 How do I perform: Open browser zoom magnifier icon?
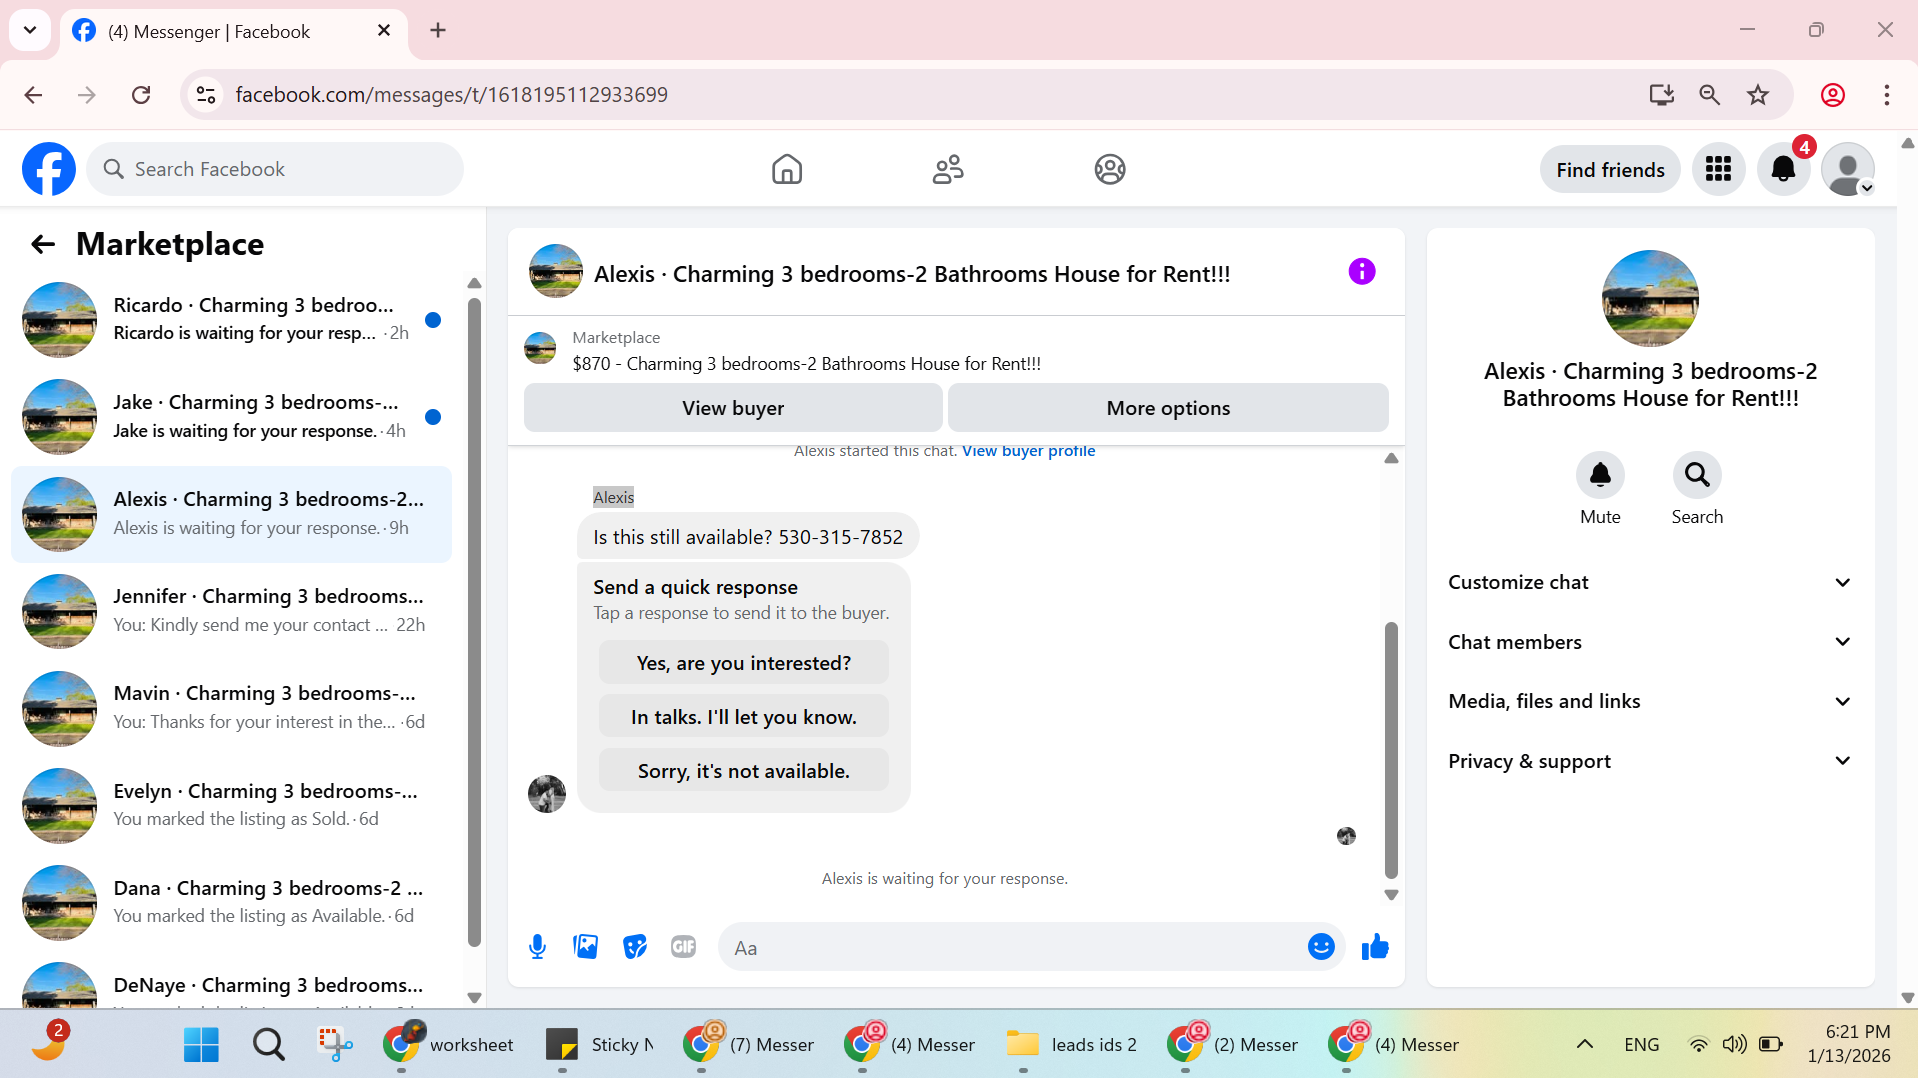(x=1710, y=95)
